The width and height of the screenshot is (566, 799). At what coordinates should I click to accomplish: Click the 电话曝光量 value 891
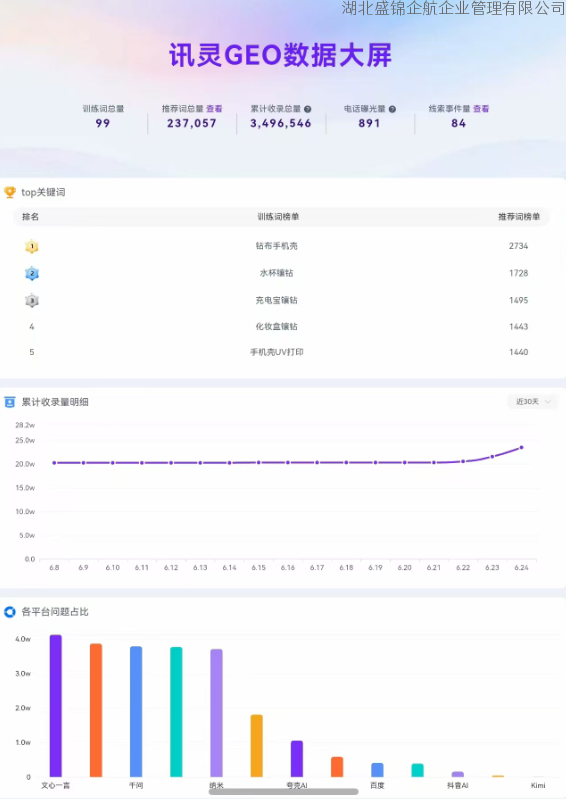point(369,123)
